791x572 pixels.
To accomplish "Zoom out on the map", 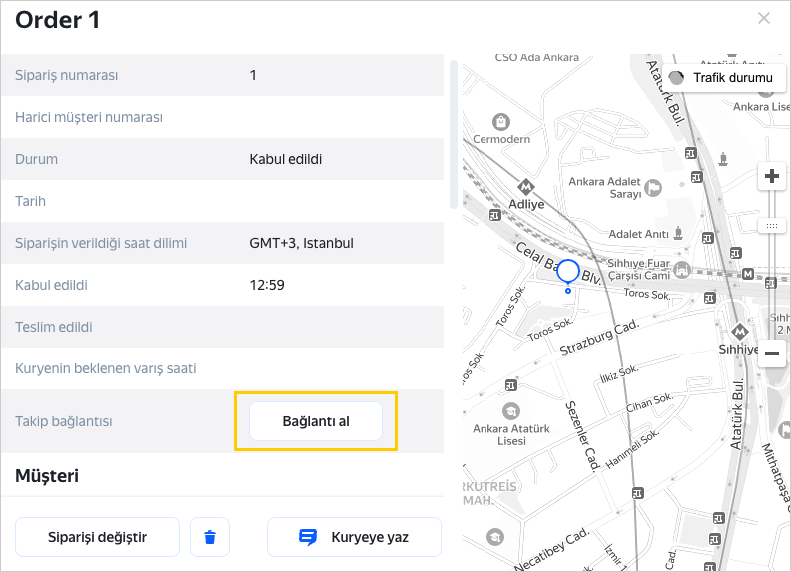I will point(771,353).
